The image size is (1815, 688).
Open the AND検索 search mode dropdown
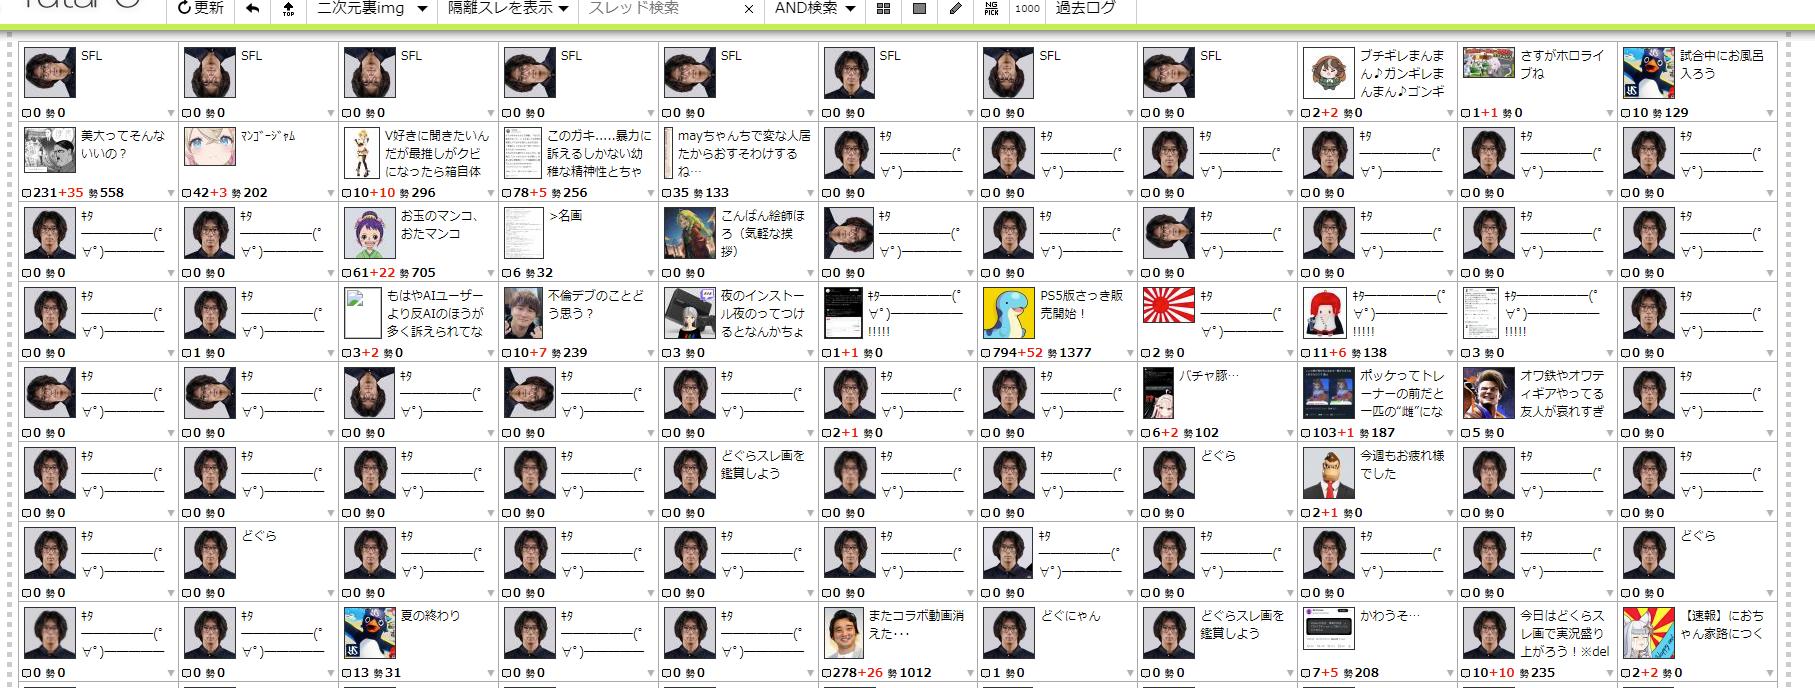(815, 8)
